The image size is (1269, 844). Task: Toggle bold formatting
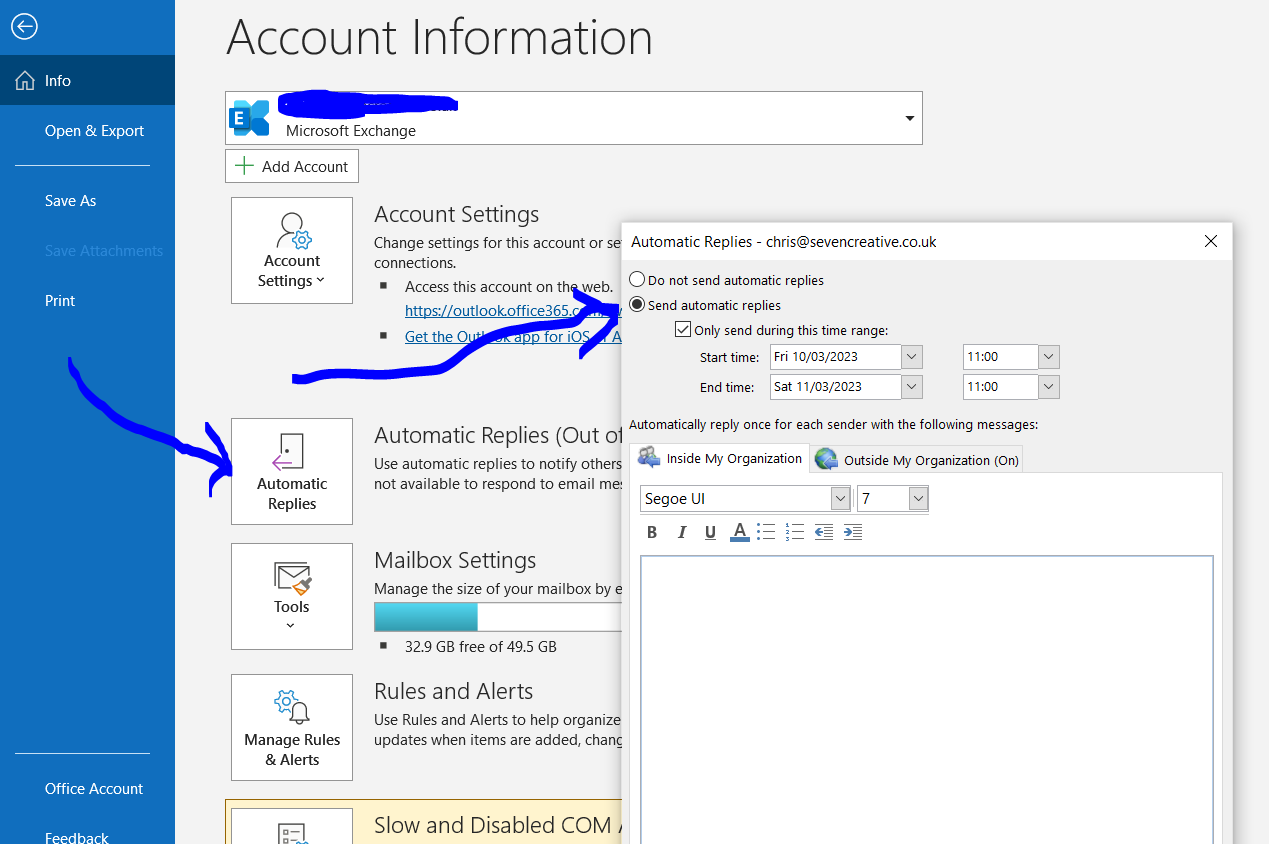(652, 532)
